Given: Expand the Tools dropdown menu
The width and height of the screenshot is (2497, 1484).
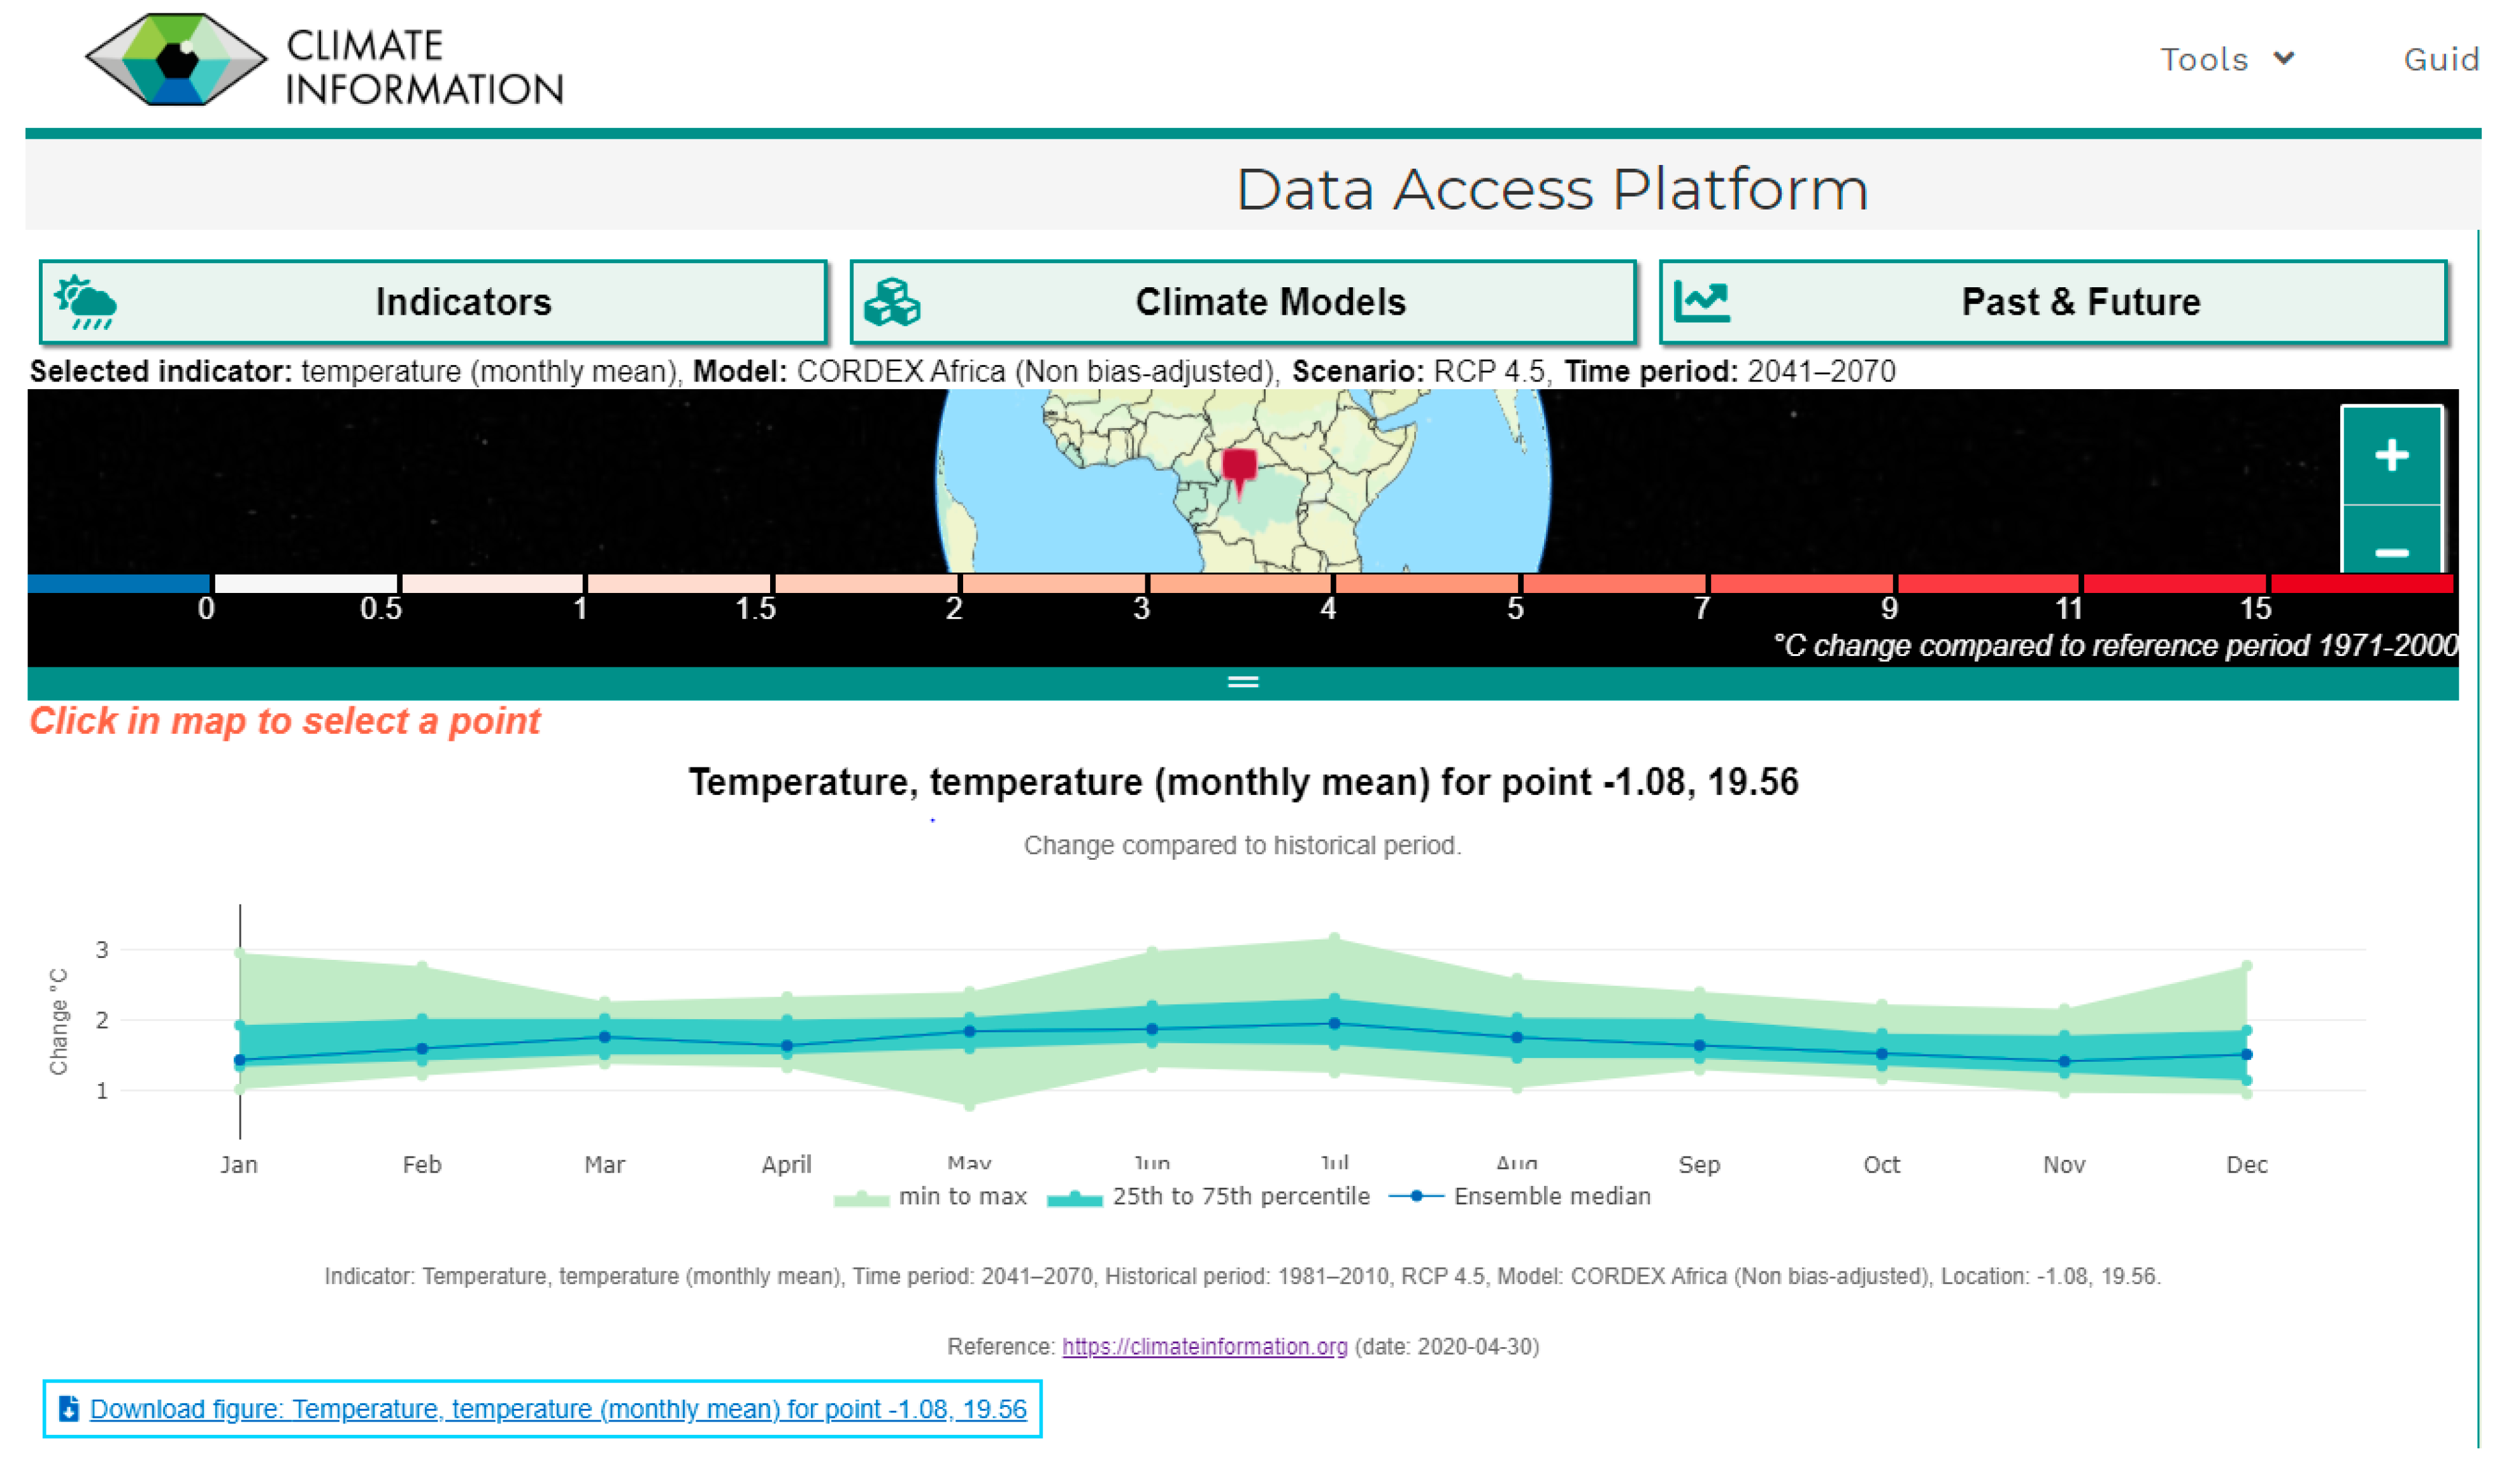Looking at the screenshot, I should click(2226, 60).
